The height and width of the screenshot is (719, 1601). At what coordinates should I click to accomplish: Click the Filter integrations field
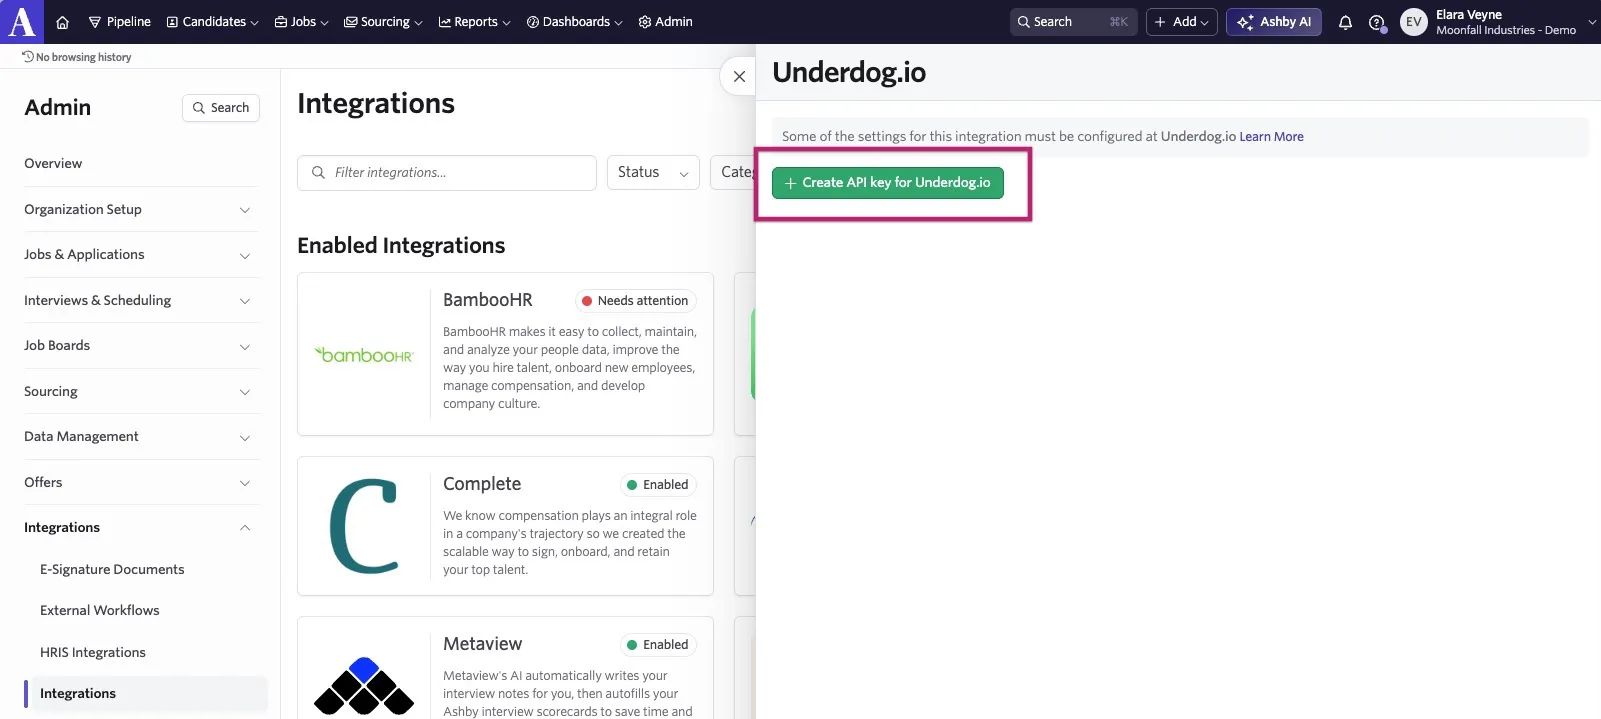[x=447, y=173]
